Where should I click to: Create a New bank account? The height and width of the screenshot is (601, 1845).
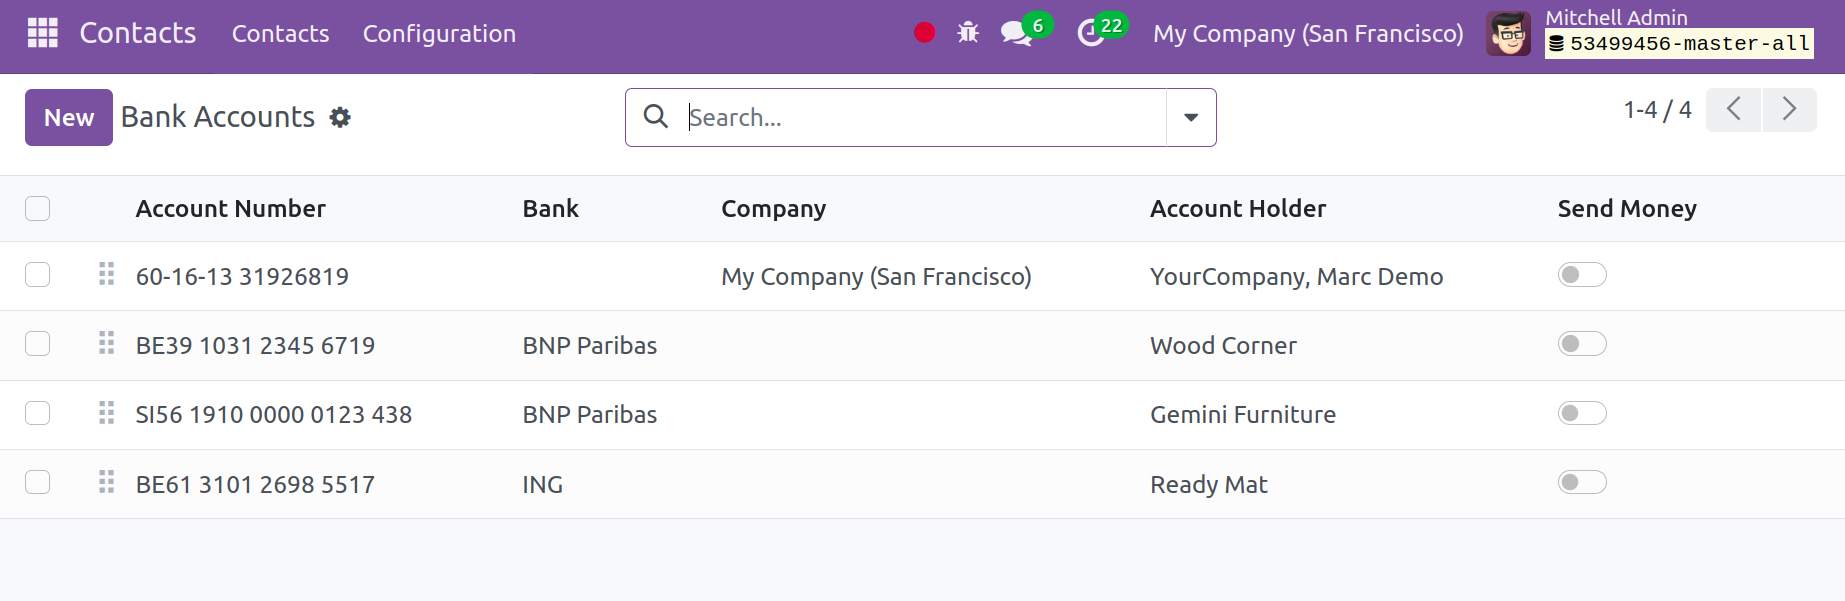pos(68,117)
